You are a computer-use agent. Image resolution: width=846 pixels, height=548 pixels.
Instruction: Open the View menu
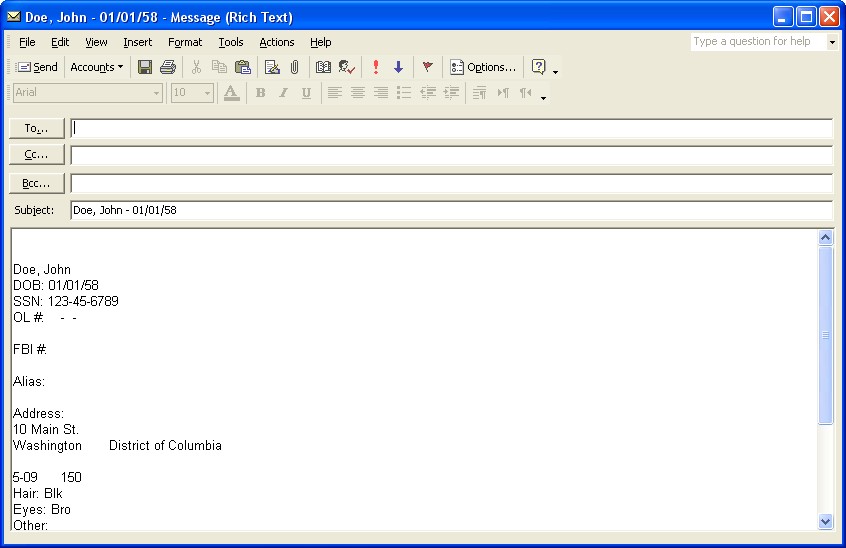click(x=96, y=42)
